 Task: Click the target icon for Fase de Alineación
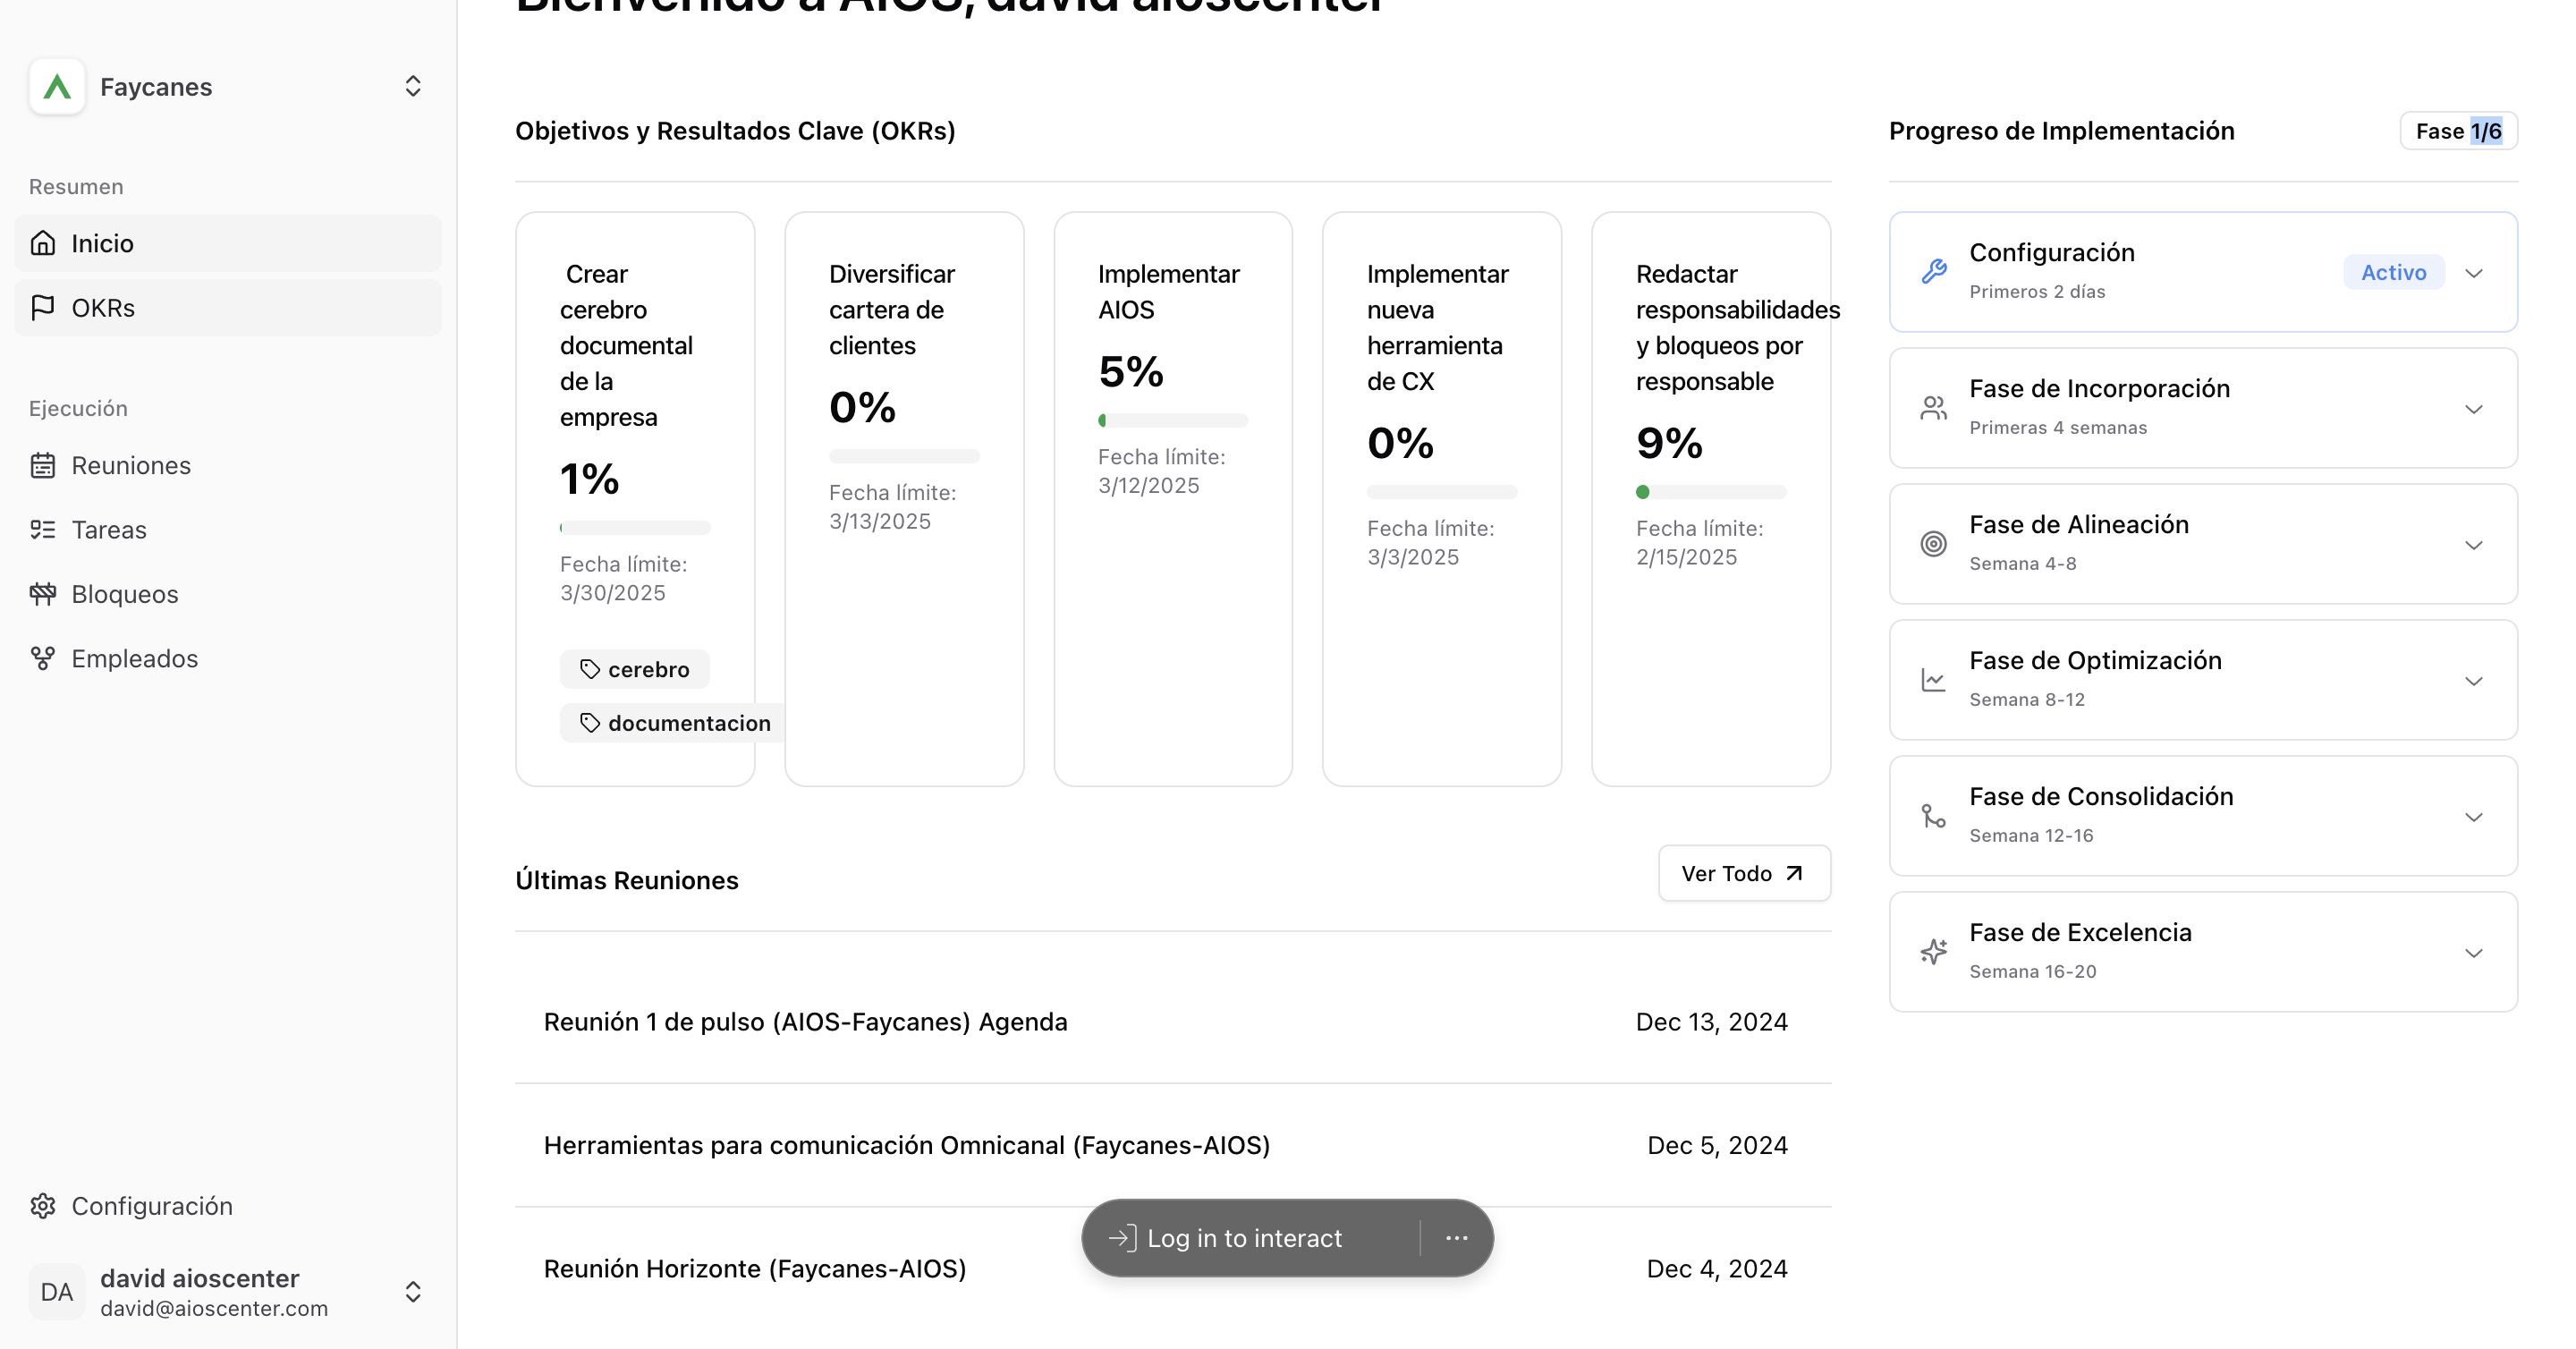1934,544
